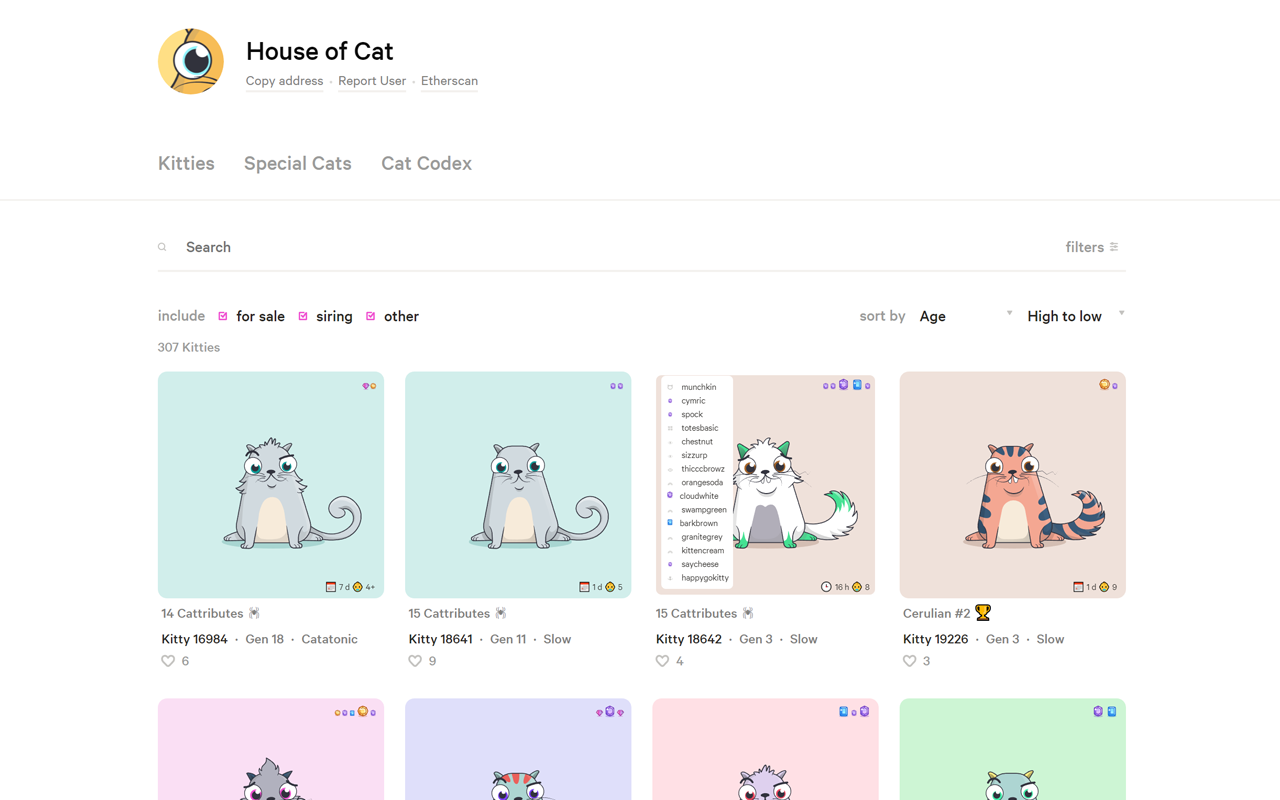The height and width of the screenshot is (800, 1280).
Task: Open Kitty 18642 name link
Action: click(688, 639)
